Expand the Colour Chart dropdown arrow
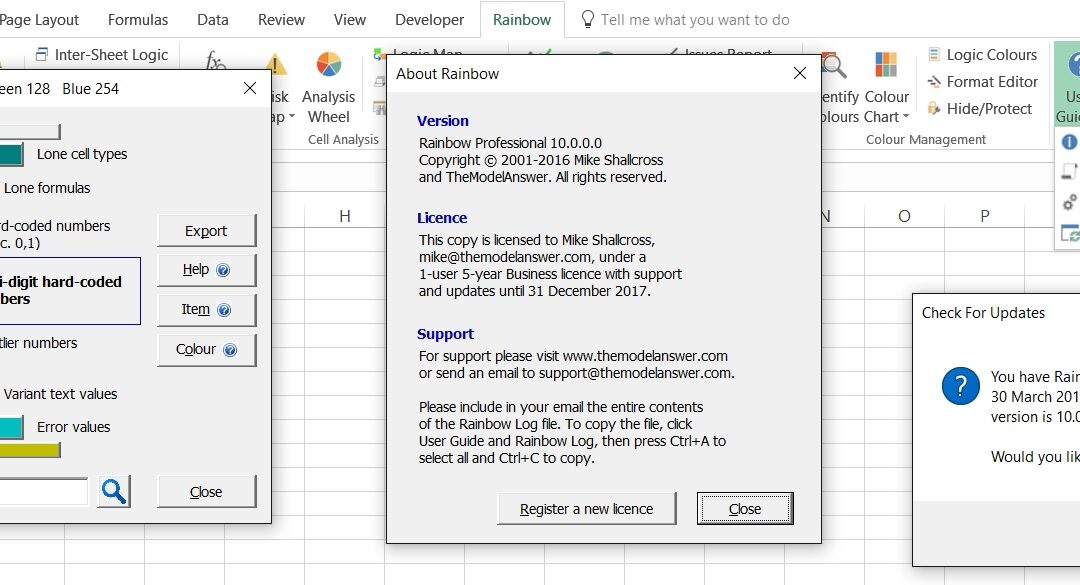Screen dimensions: 1080x585 click(906, 116)
